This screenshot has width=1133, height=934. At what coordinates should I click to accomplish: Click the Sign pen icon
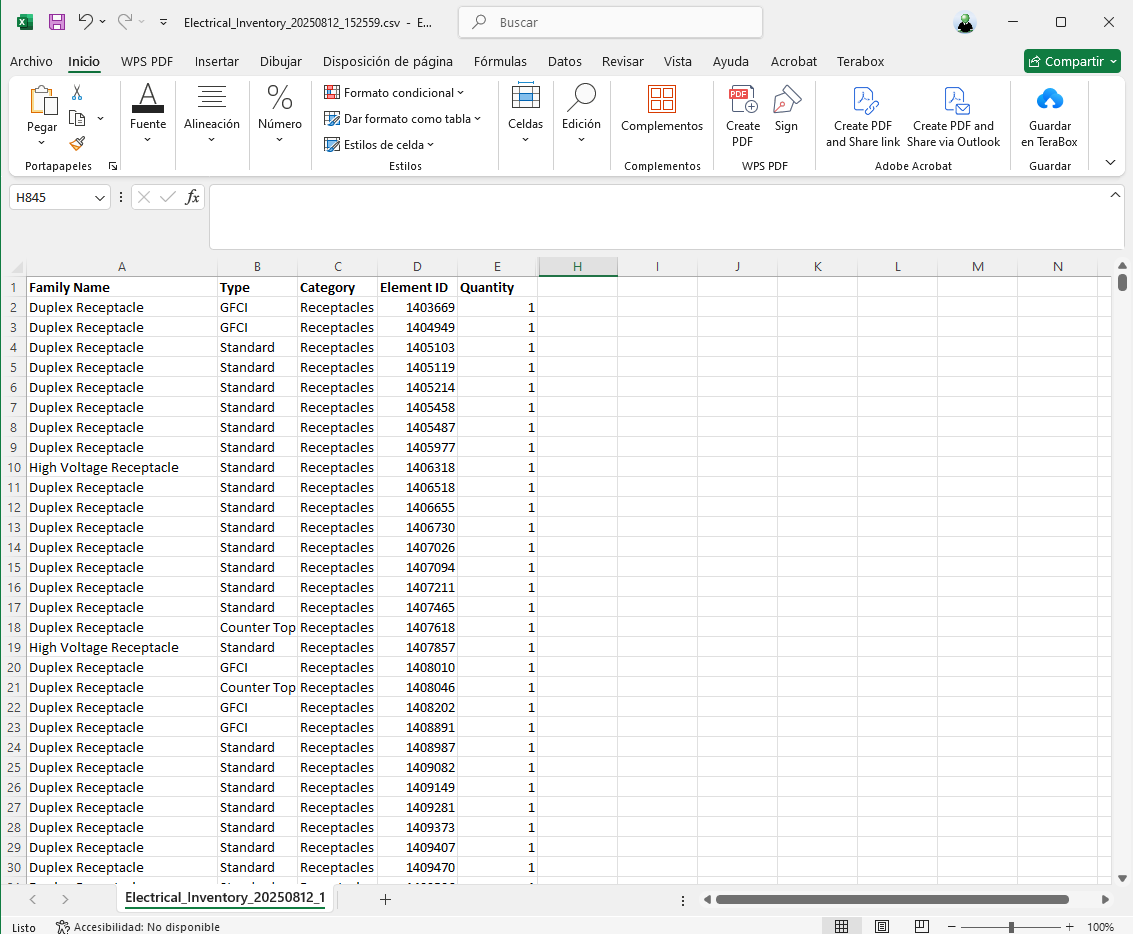pyautogui.click(x=787, y=100)
